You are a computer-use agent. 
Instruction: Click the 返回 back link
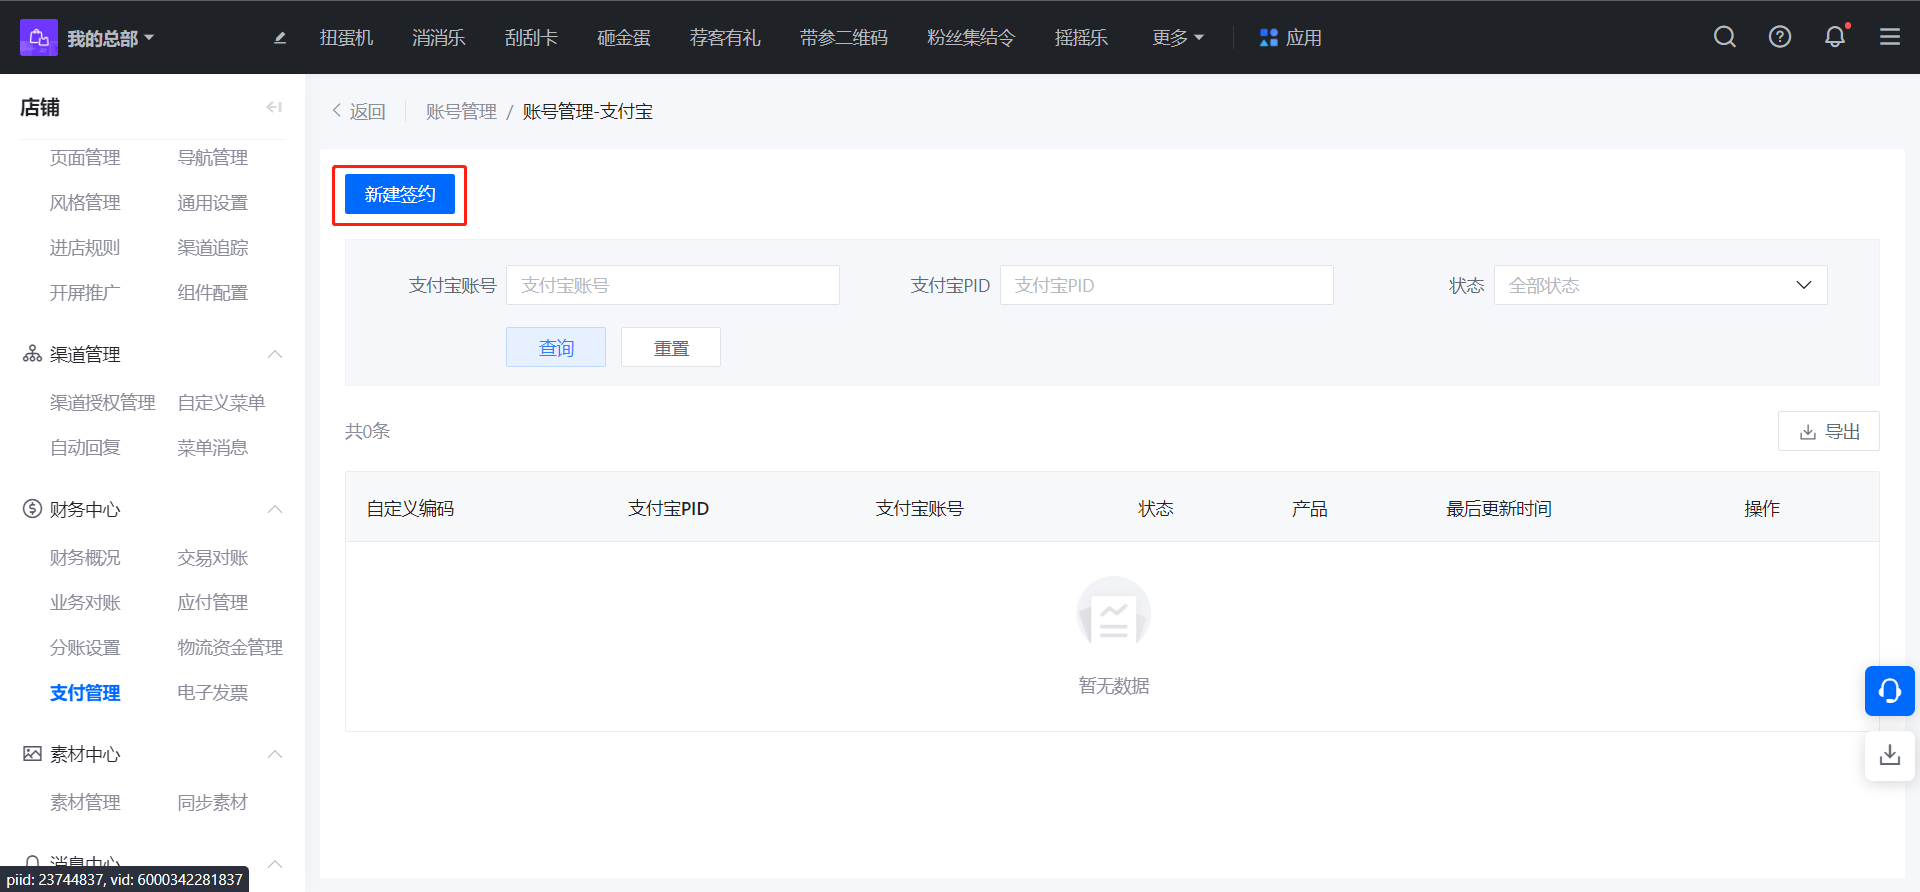[x=359, y=111]
